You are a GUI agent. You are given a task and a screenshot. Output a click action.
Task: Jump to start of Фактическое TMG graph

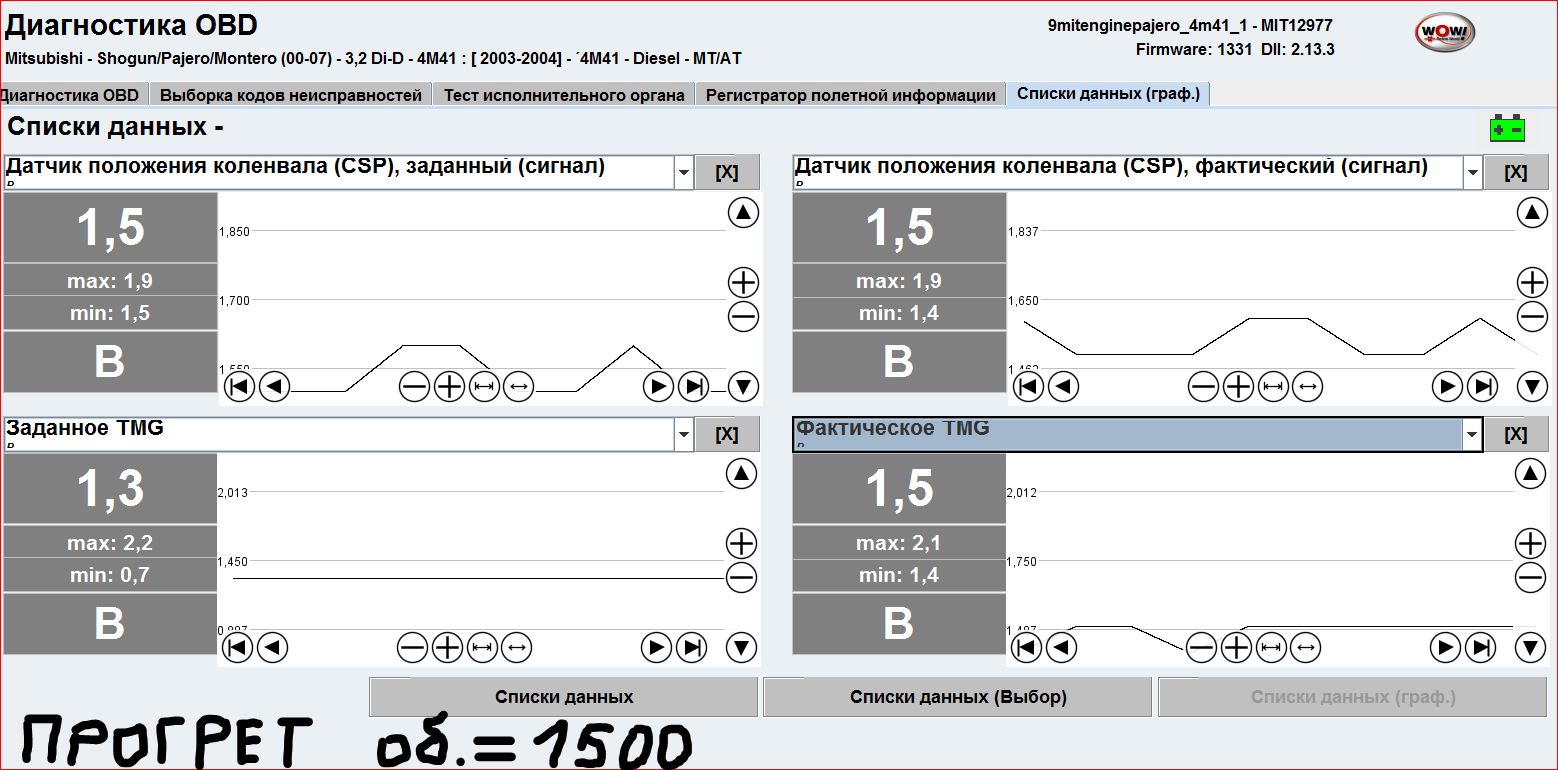pos(1026,648)
